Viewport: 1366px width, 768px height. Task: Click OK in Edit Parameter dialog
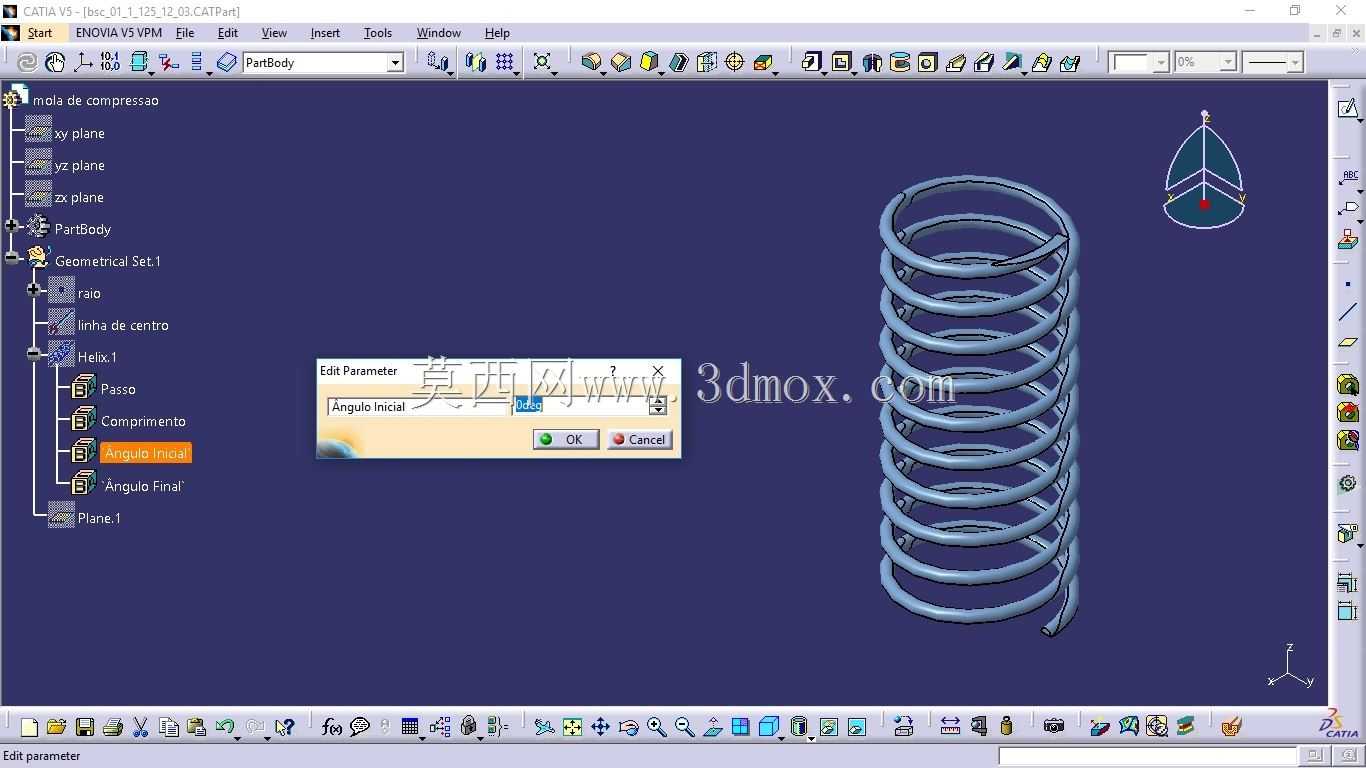point(566,439)
